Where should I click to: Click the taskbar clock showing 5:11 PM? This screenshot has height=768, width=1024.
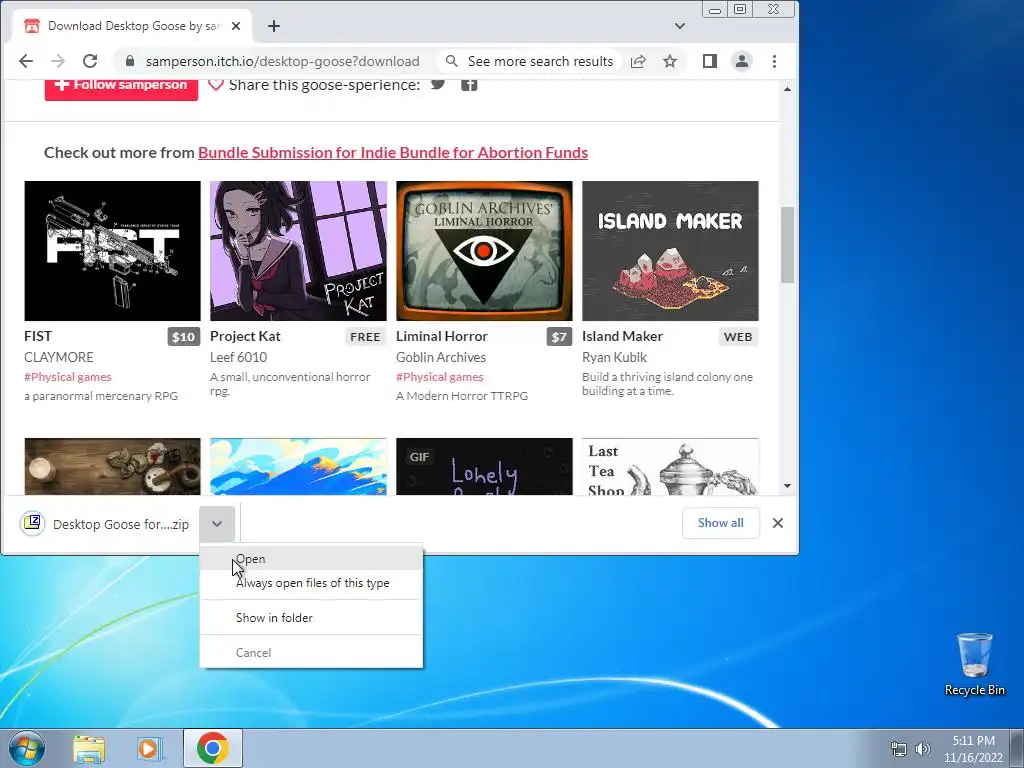[973, 749]
